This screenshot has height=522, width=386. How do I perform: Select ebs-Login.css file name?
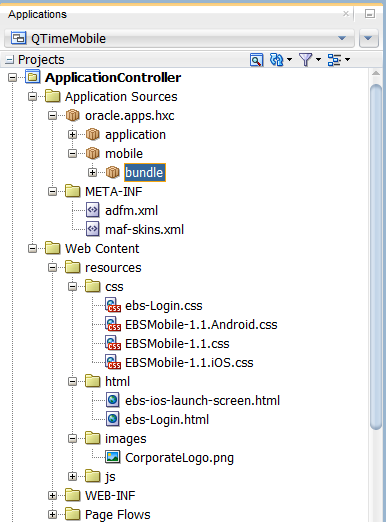click(x=164, y=306)
